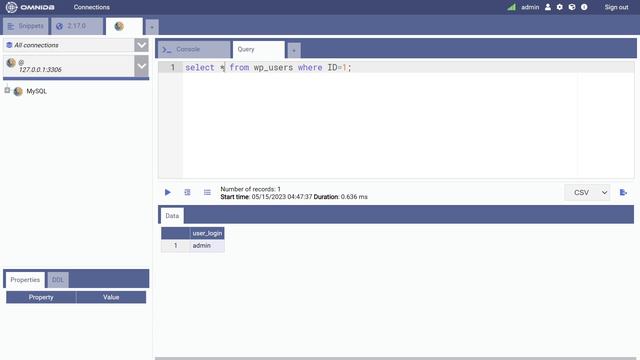
Task: Click line number 1 in editor gutter
Action: click(x=173, y=67)
